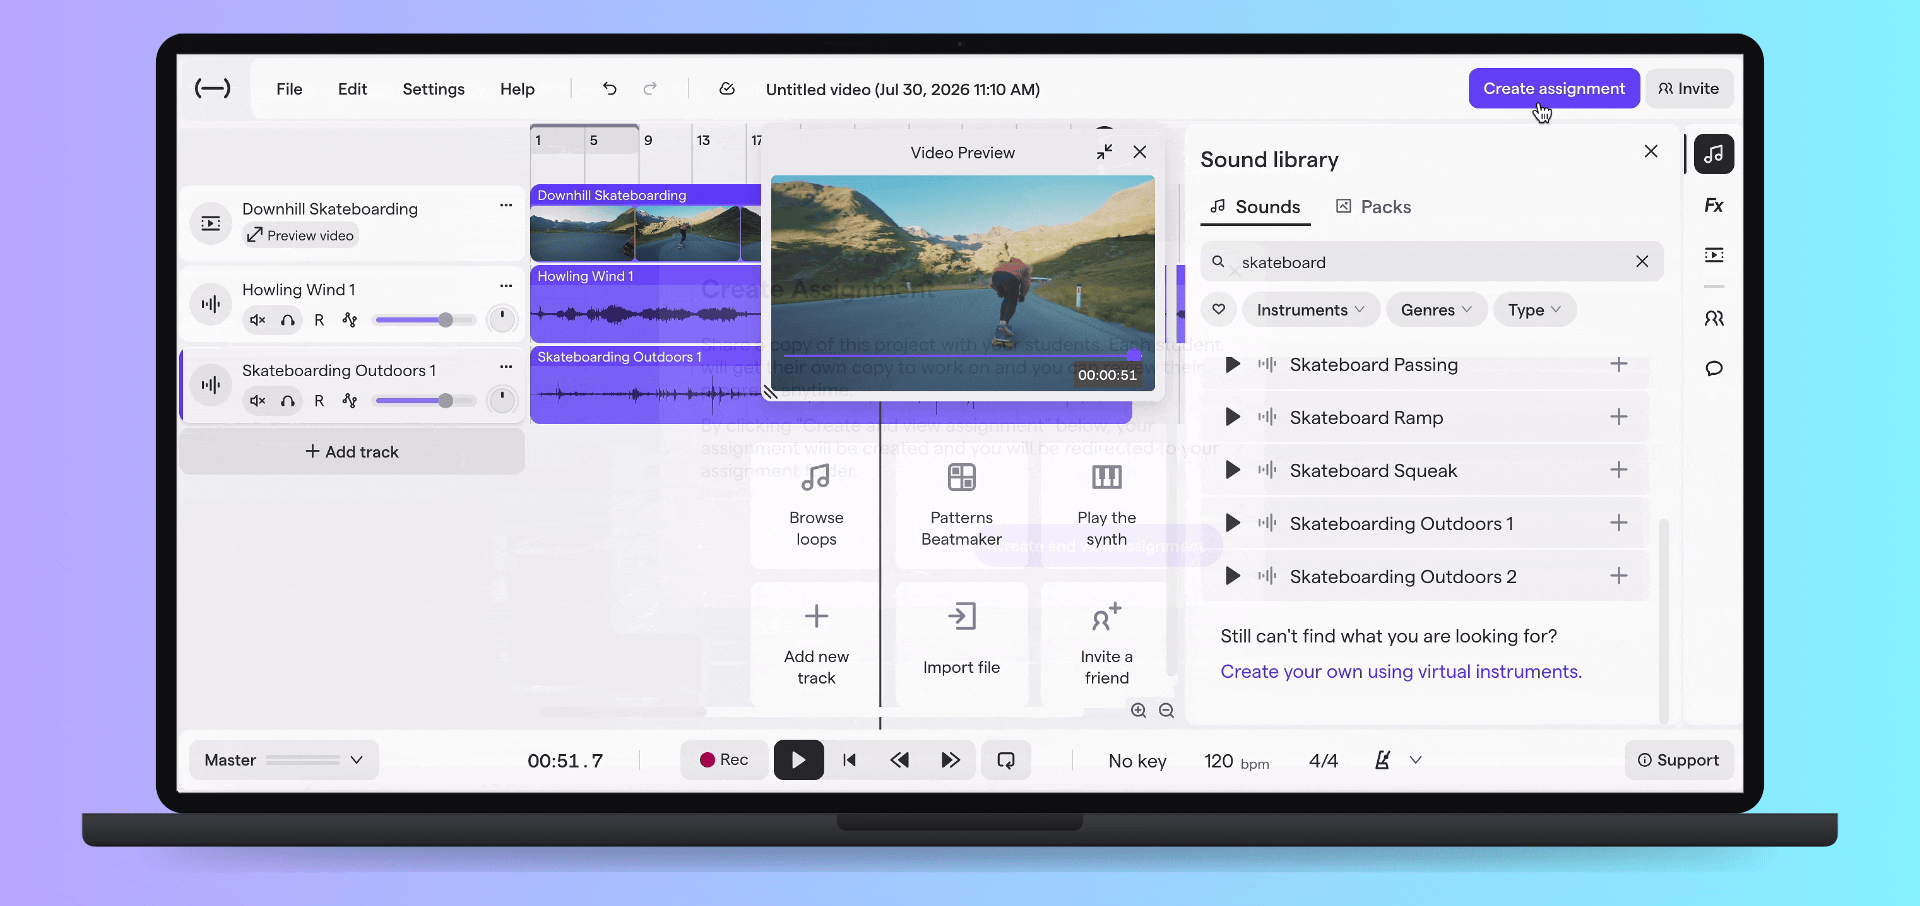Image resolution: width=1920 pixels, height=906 pixels.
Task: Click the skateboard search input field
Action: [1432, 261]
